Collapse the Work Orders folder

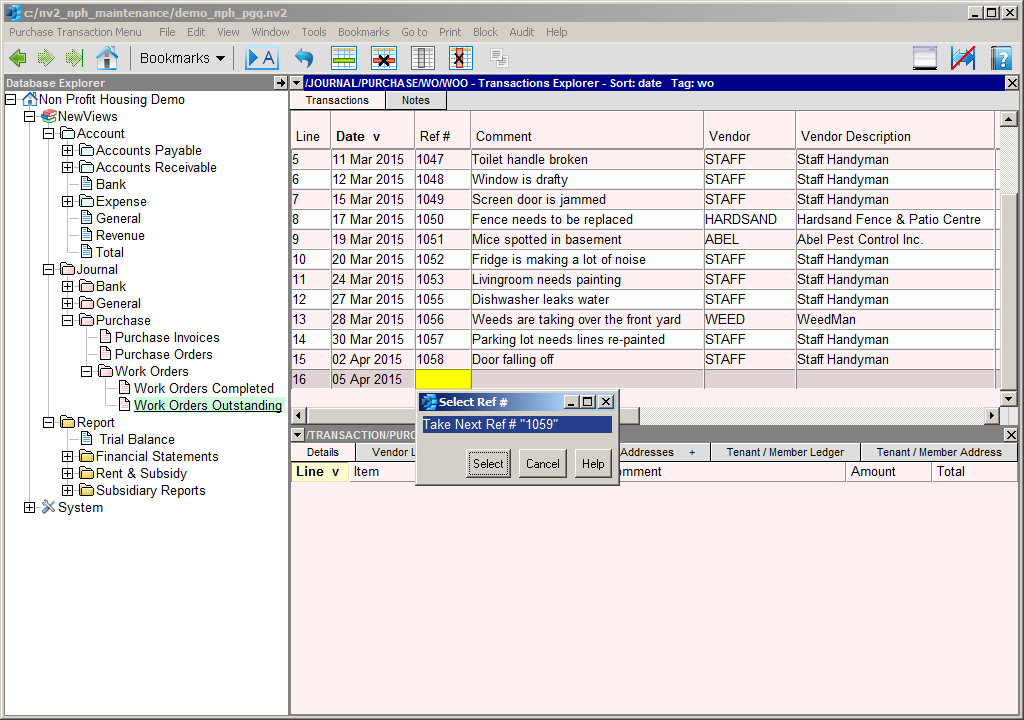[87, 372]
